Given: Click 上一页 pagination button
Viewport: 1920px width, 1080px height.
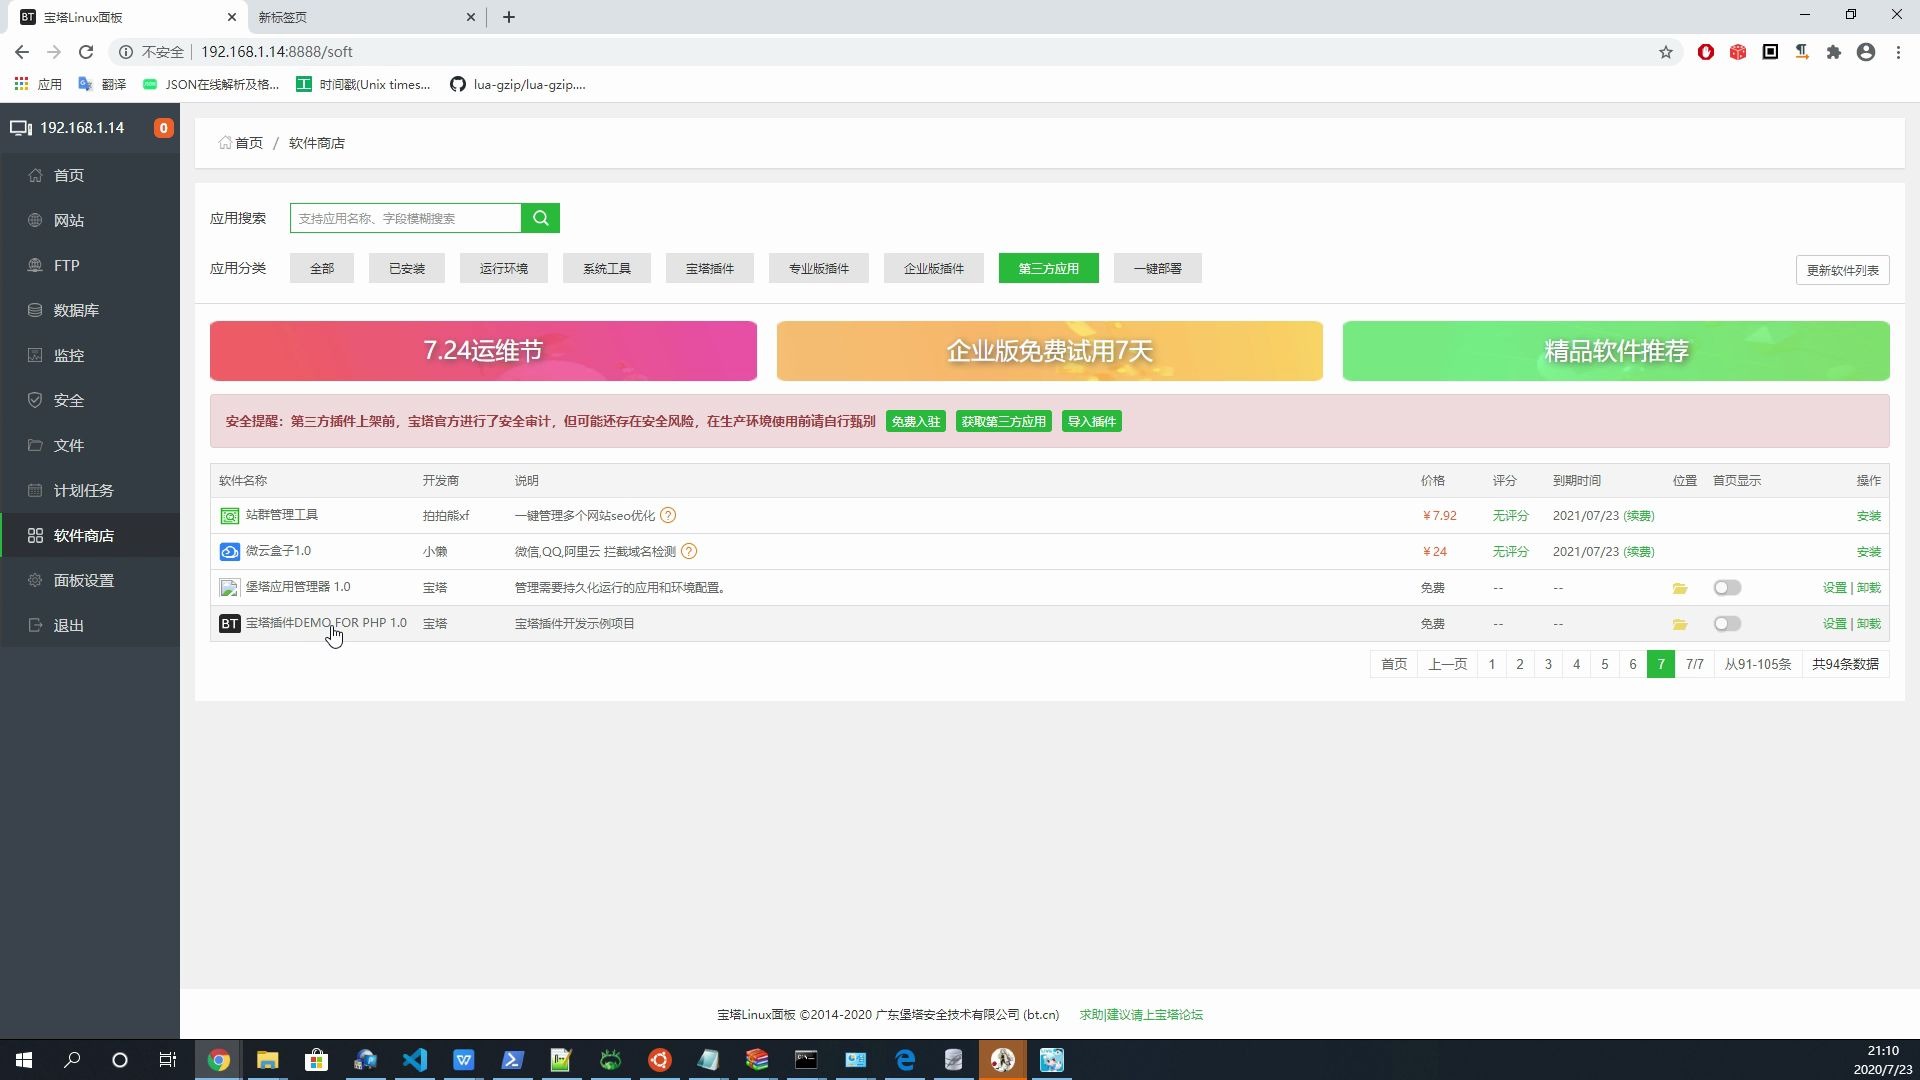Looking at the screenshot, I should click(x=1447, y=664).
